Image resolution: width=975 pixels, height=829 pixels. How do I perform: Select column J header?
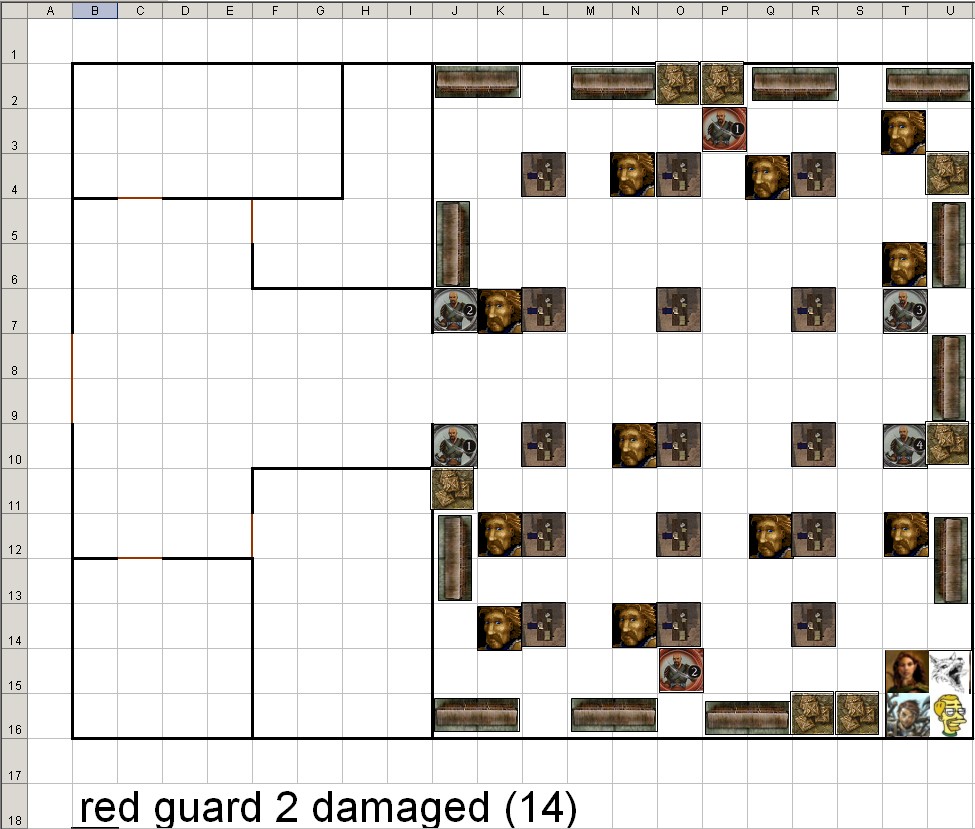click(455, 11)
